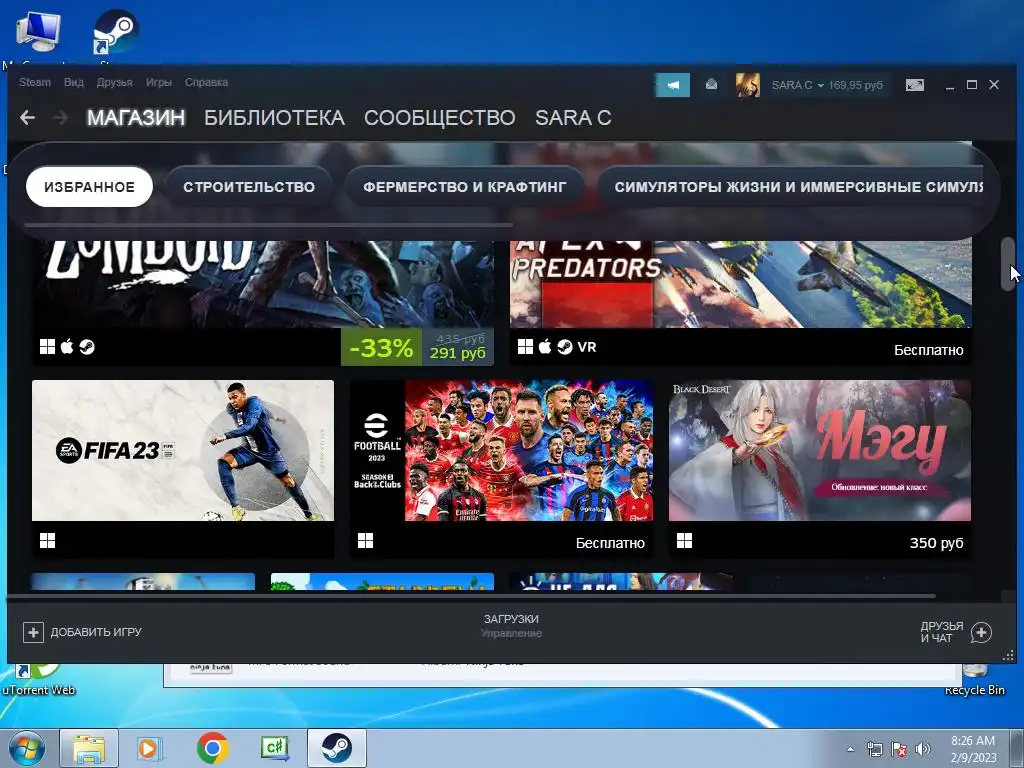Click Бесплатно under eFootball 2023
The width and height of the screenshot is (1024, 768).
(x=610, y=543)
